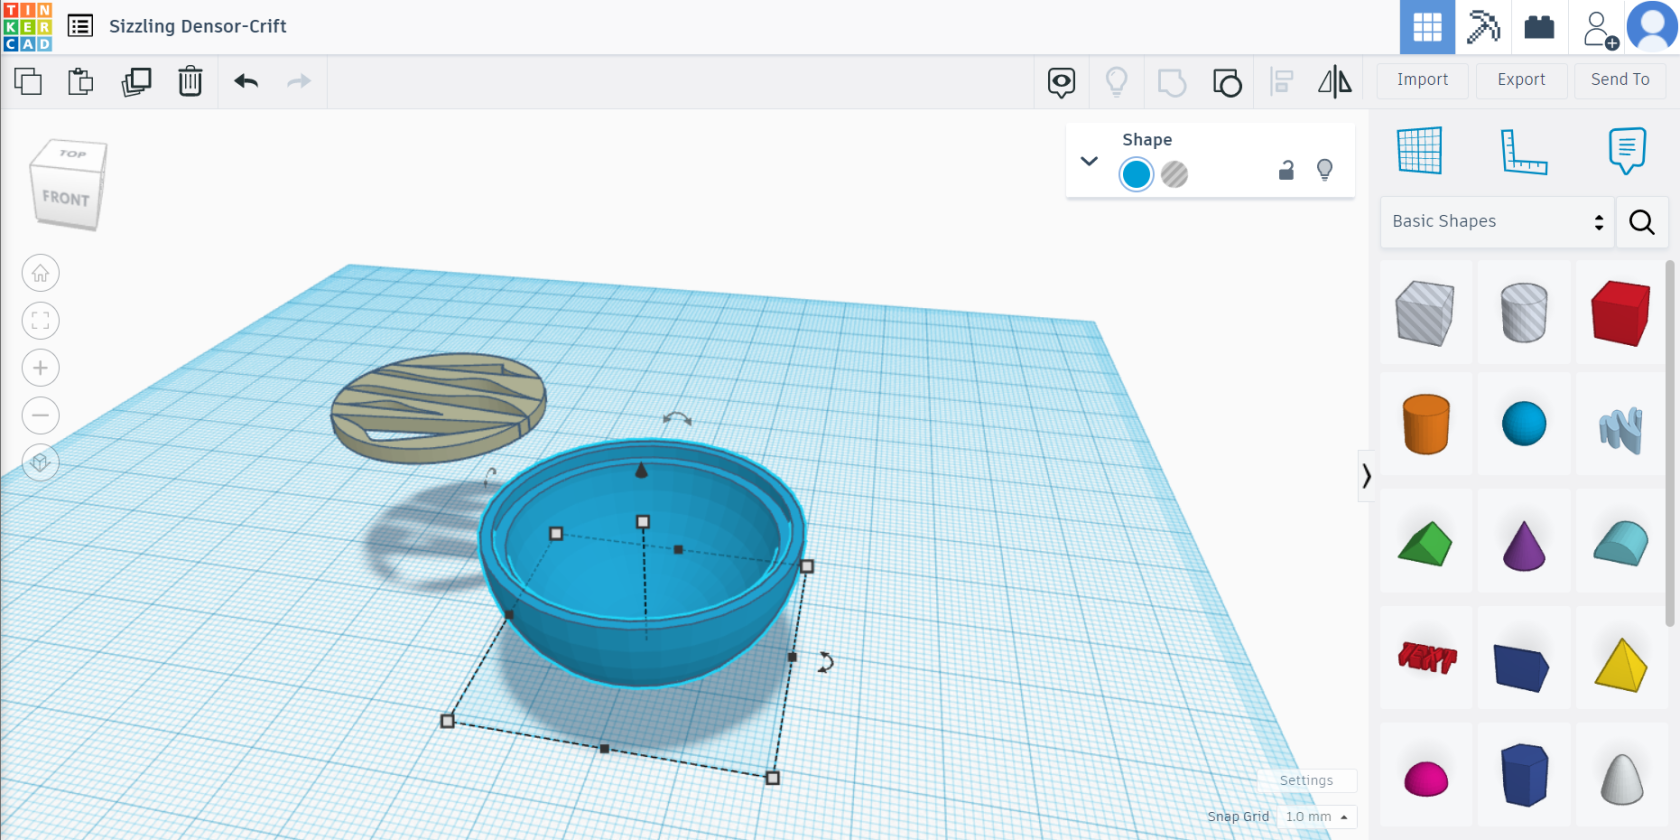This screenshot has height=840, width=1680.
Task: Click the Sizzling Densor-Crift design name
Action: 198,26
